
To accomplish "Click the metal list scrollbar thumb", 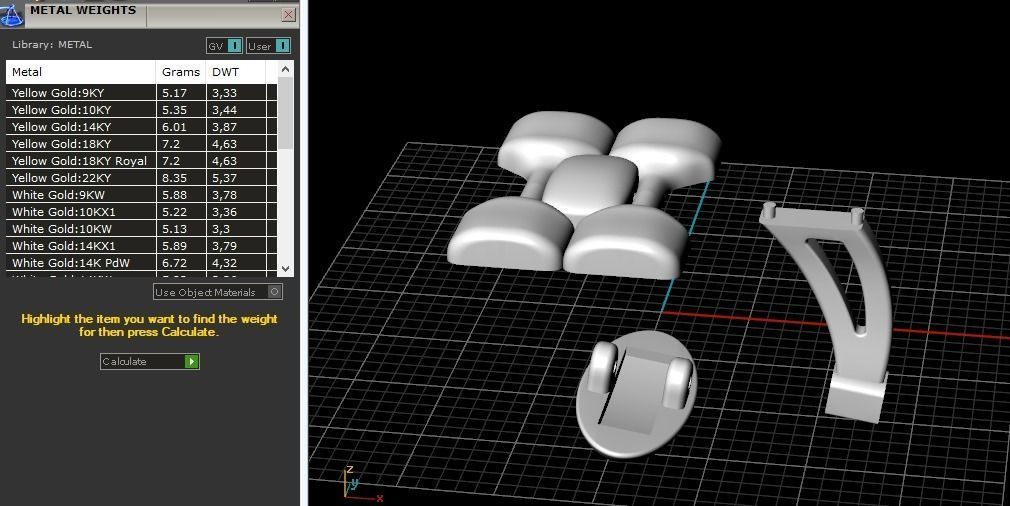I will pyautogui.click(x=286, y=113).
